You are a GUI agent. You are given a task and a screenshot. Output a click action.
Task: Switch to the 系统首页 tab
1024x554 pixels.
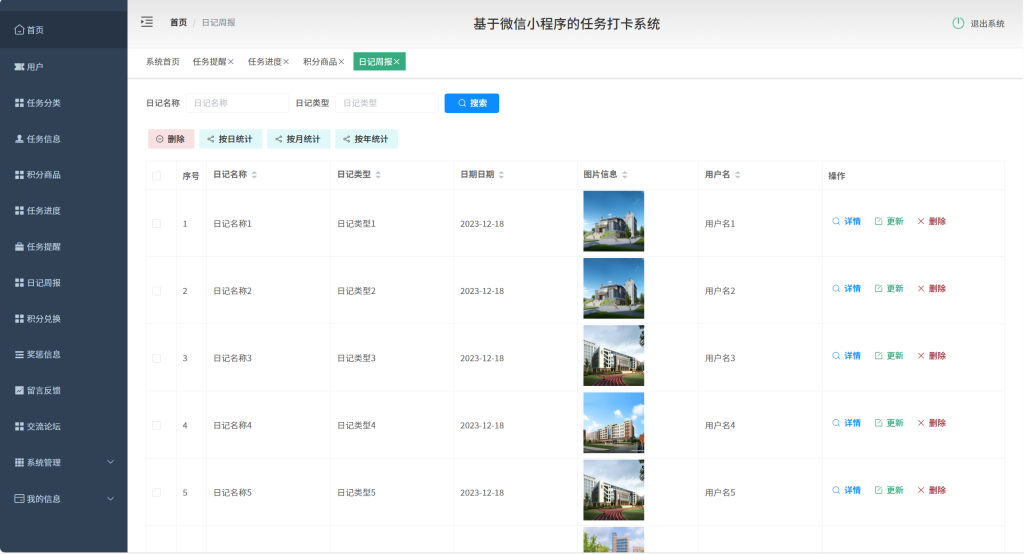163,61
